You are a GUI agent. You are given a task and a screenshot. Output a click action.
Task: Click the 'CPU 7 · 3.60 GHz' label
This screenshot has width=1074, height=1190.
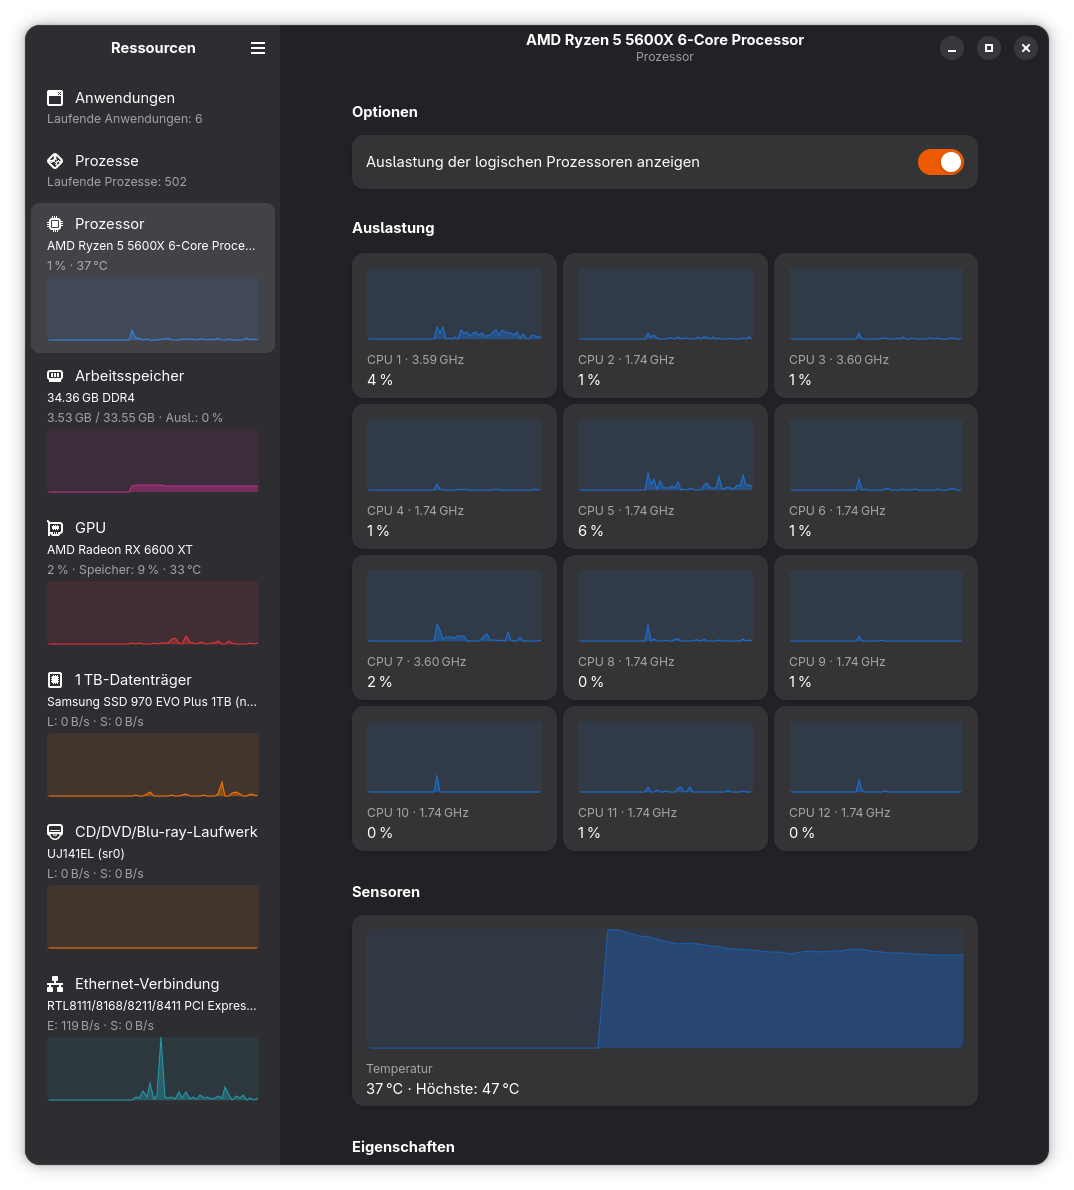click(x=417, y=662)
